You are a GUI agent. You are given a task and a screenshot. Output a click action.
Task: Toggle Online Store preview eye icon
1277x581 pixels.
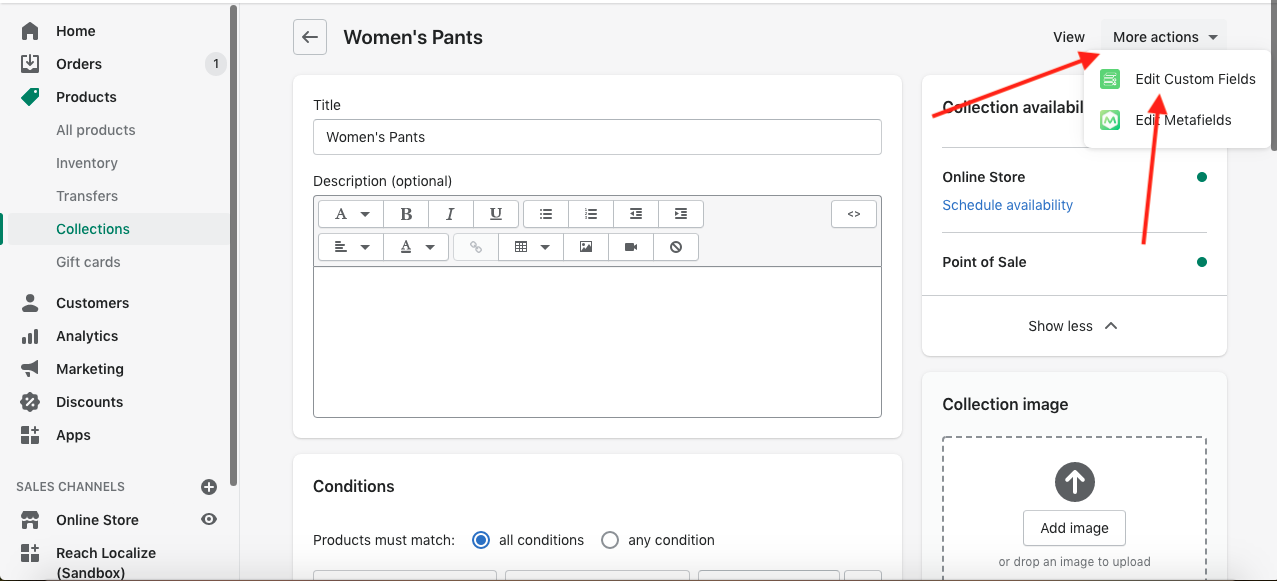point(209,520)
